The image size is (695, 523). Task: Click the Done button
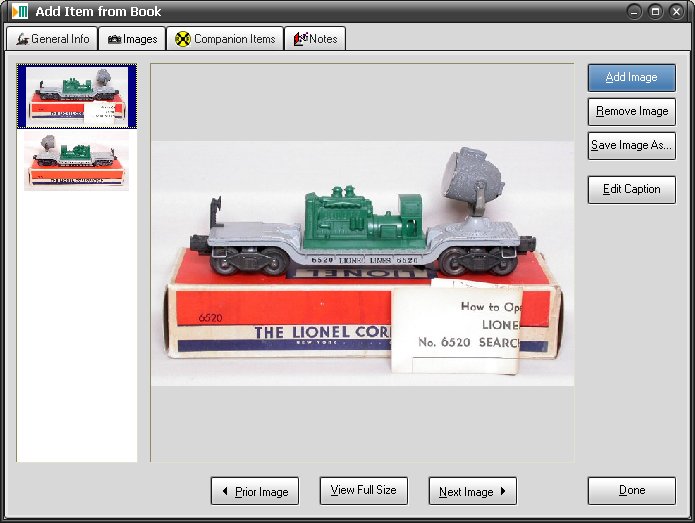point(632,491)
